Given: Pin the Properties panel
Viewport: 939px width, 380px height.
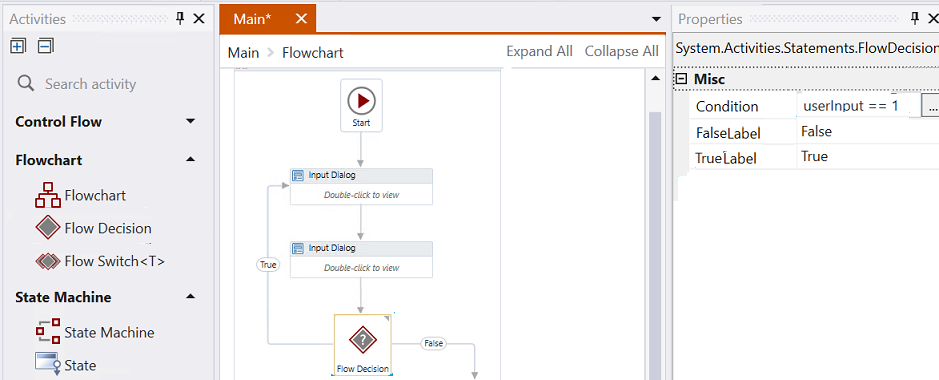Looking at the screenshot, I should coord(914,19).
